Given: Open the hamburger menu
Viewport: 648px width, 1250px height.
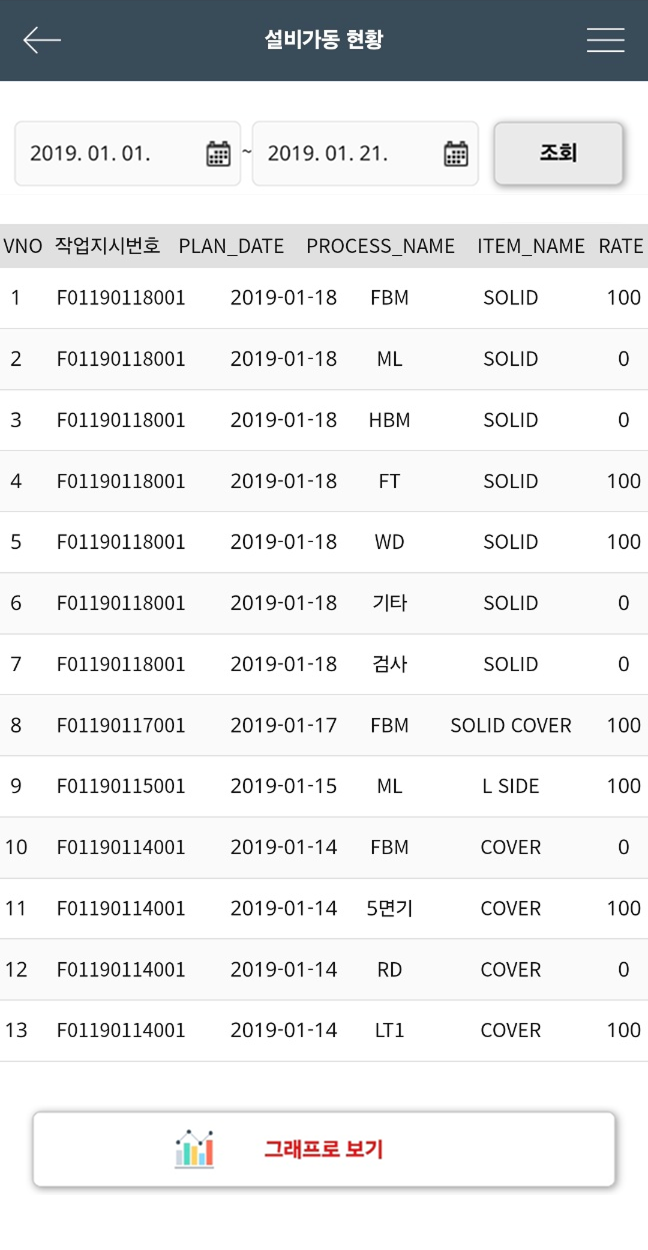Looking at the screenshot, I should 605,40.
